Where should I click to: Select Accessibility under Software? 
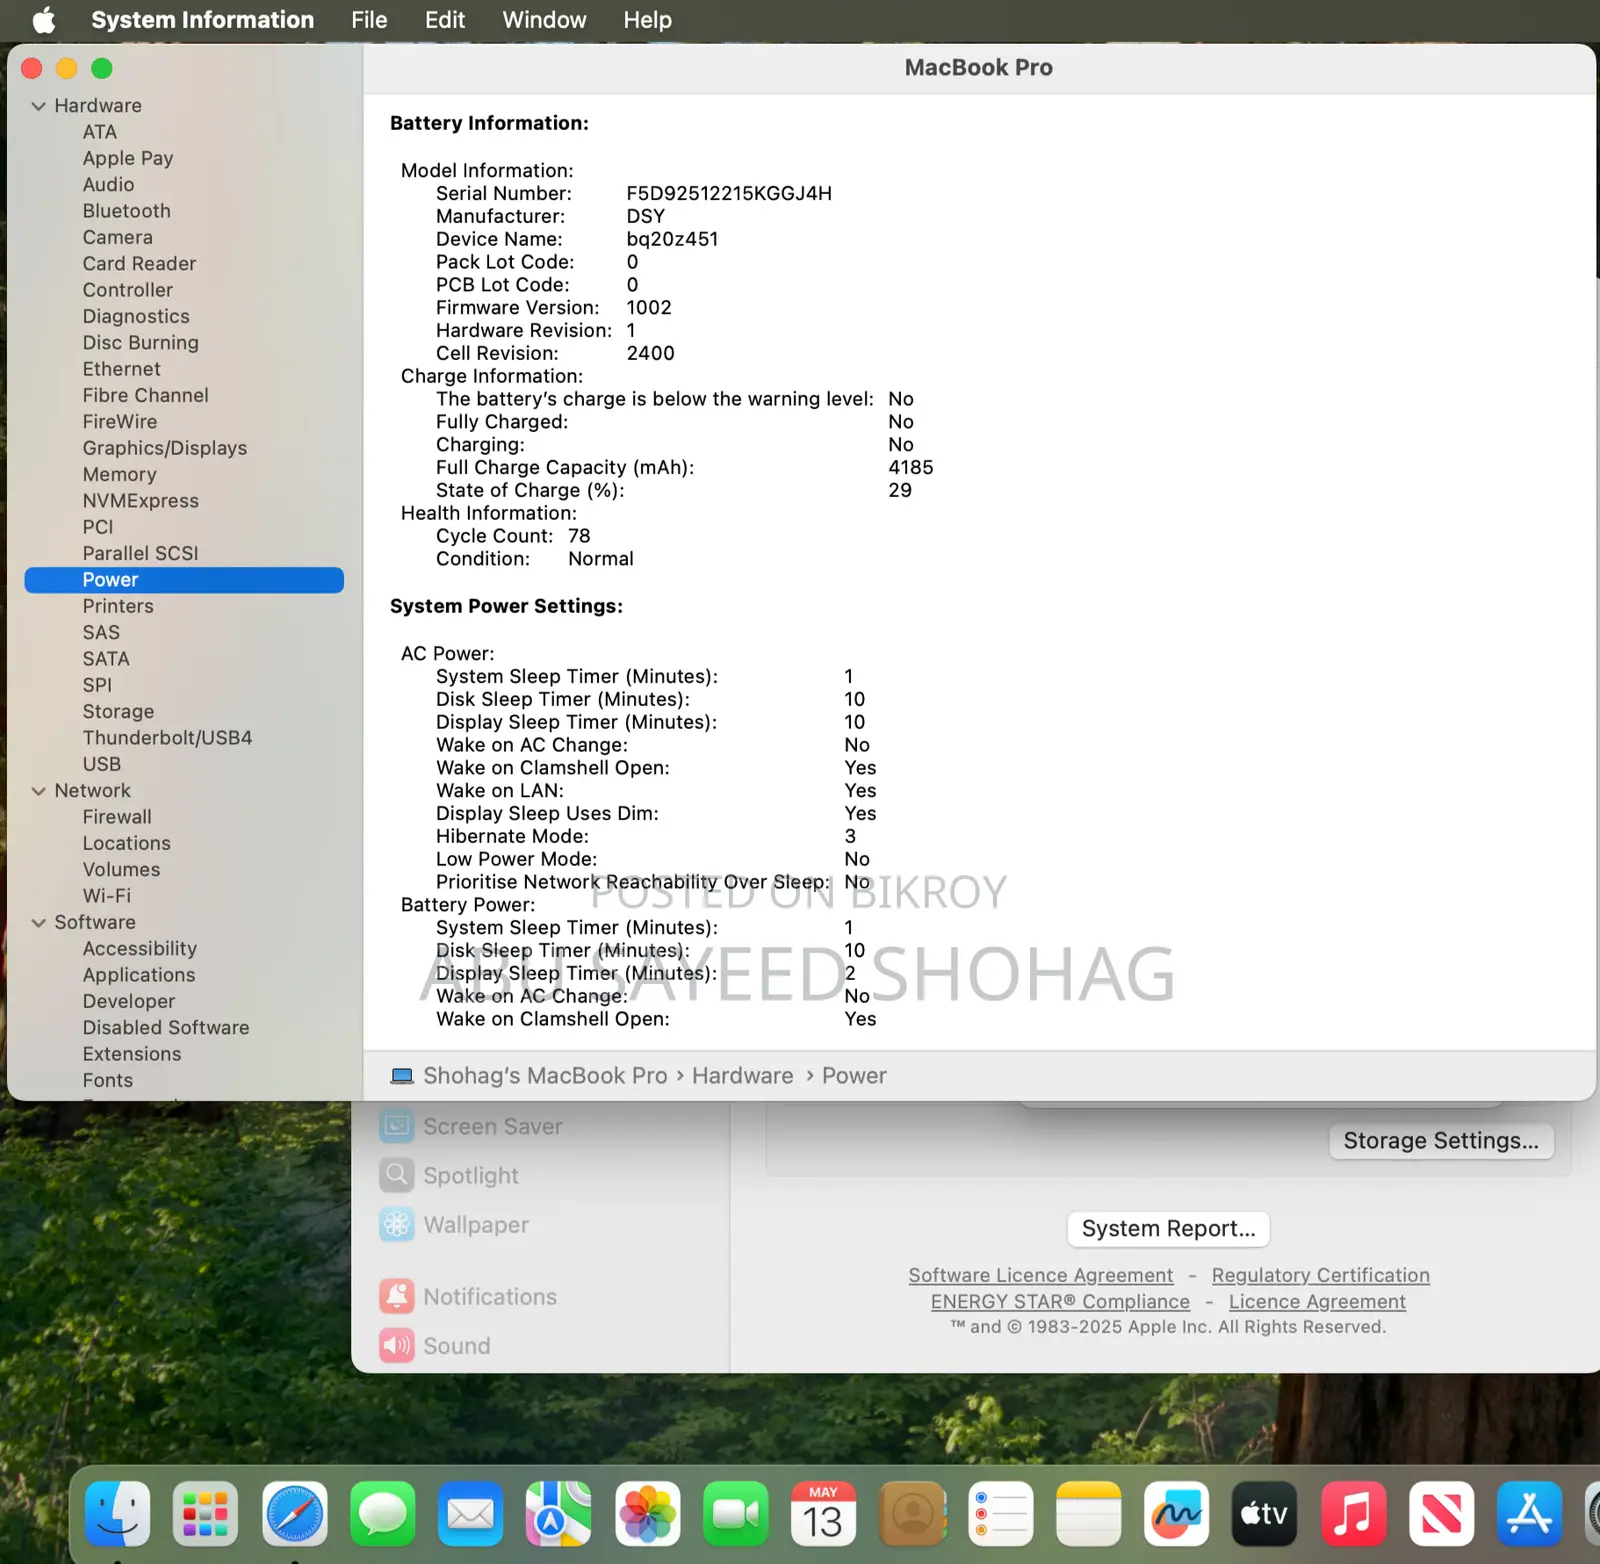pos(139,949)
